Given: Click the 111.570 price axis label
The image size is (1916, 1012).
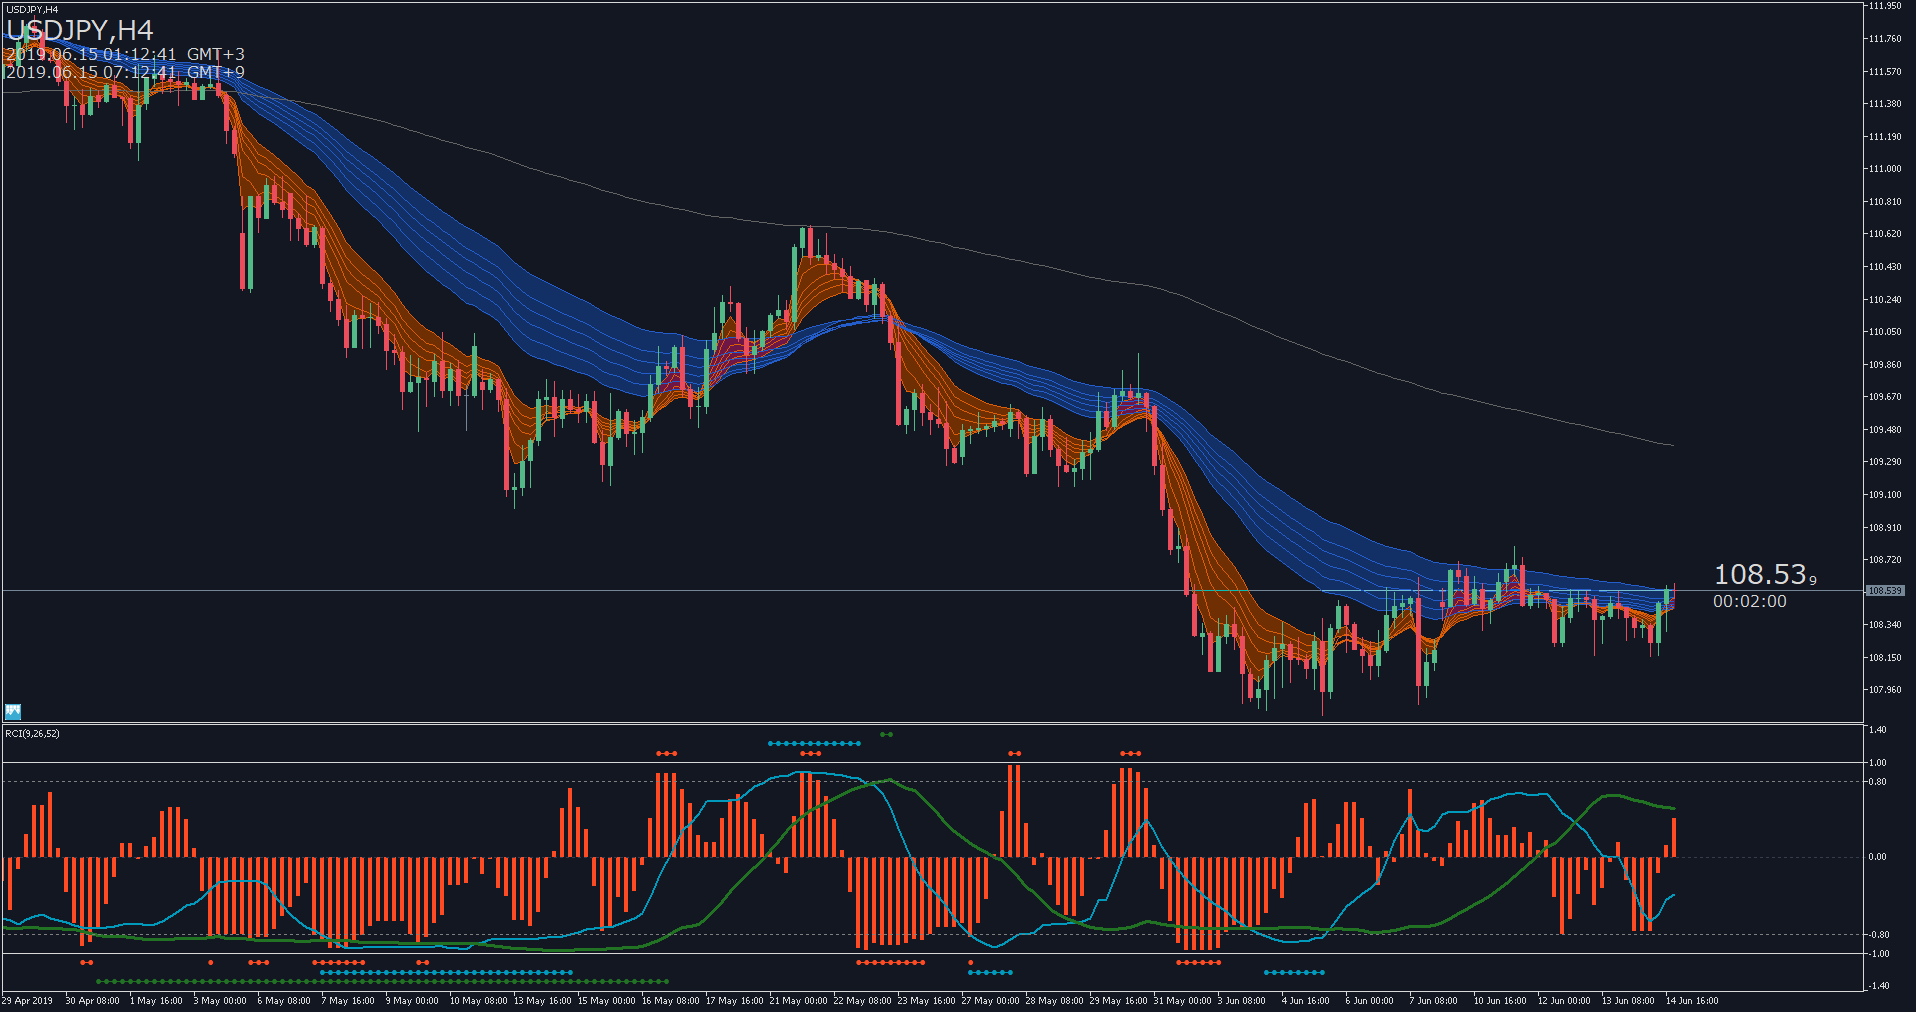Looking at the screenshot, I should (x=1885, y=72).
